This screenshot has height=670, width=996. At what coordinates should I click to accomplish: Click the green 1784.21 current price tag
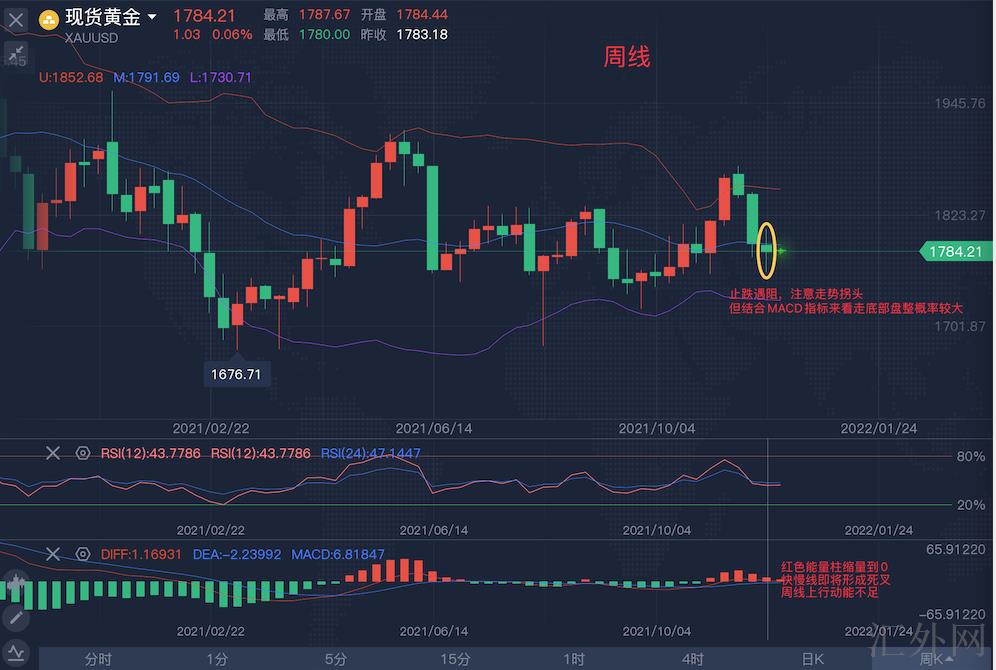click(x=954, y=252)
